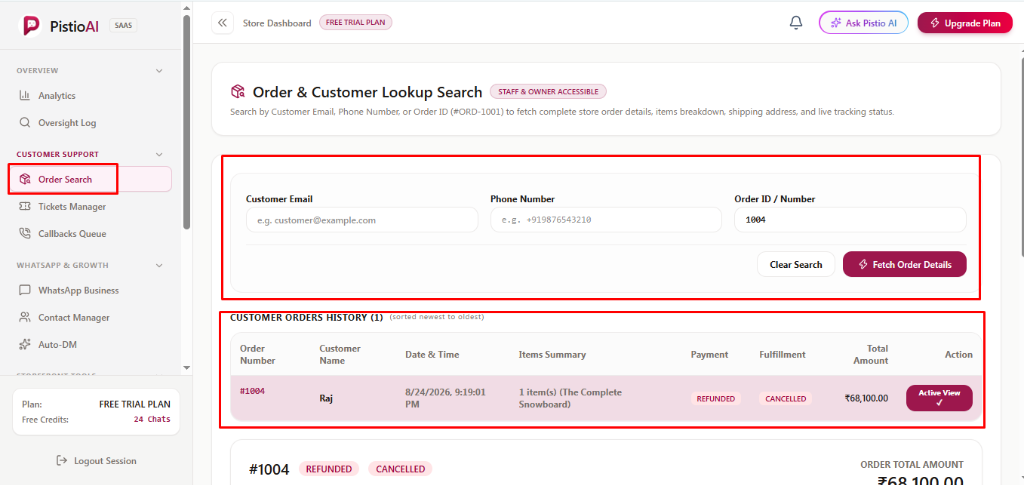Click the ₹68,100.00 total in table row
The image size is (1024, 485).
[x=866, y=398]
